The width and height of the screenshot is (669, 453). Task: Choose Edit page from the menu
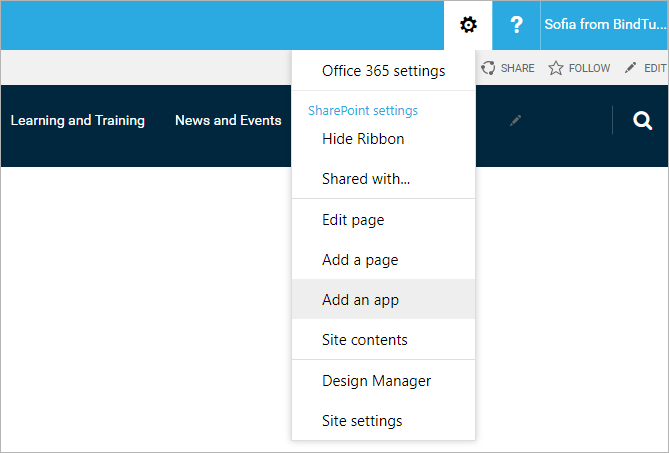pyautogui.click(x=384, y=220)
